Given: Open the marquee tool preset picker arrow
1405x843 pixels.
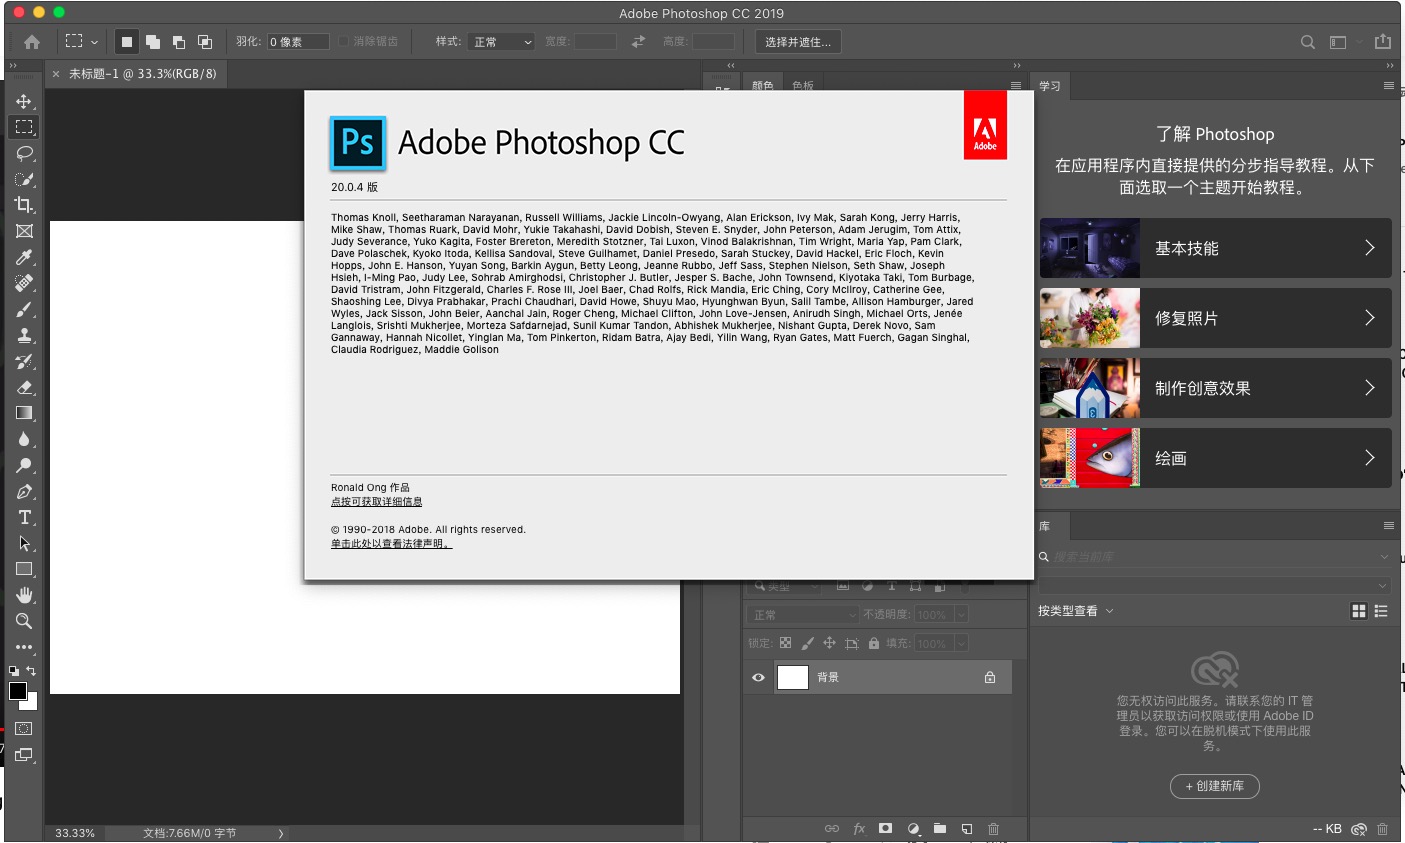Looking at the screenshot, I should [x=94, y=42].
